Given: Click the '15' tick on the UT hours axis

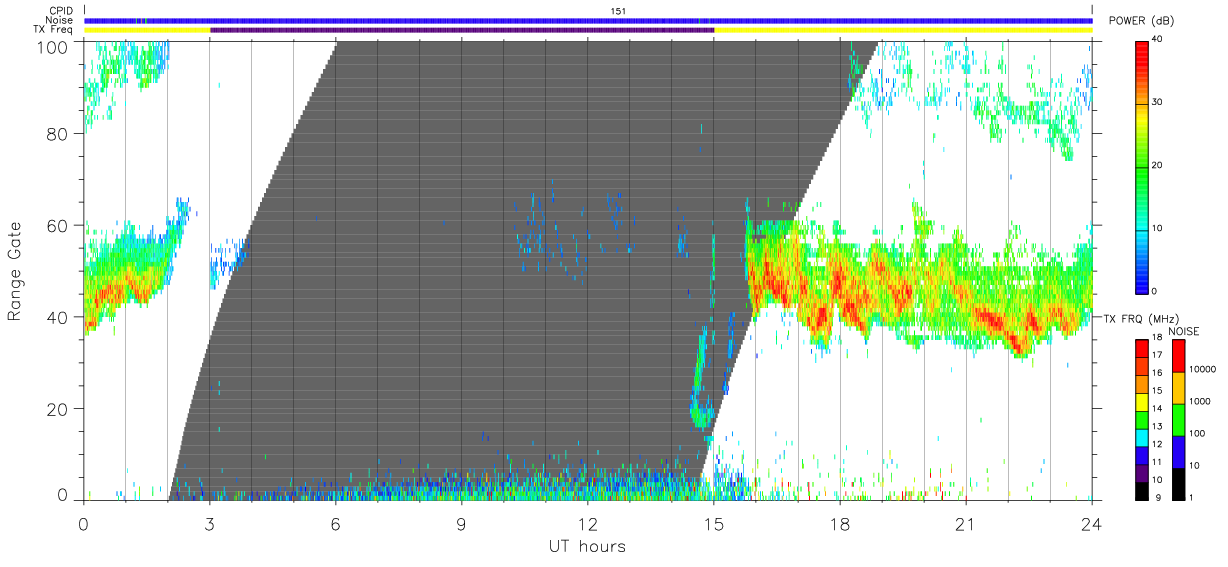Looking at the screenshot, I should (713, 522).
